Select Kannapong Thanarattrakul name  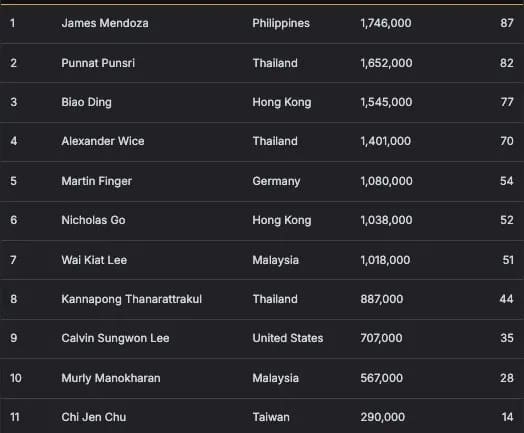[132, 299]
